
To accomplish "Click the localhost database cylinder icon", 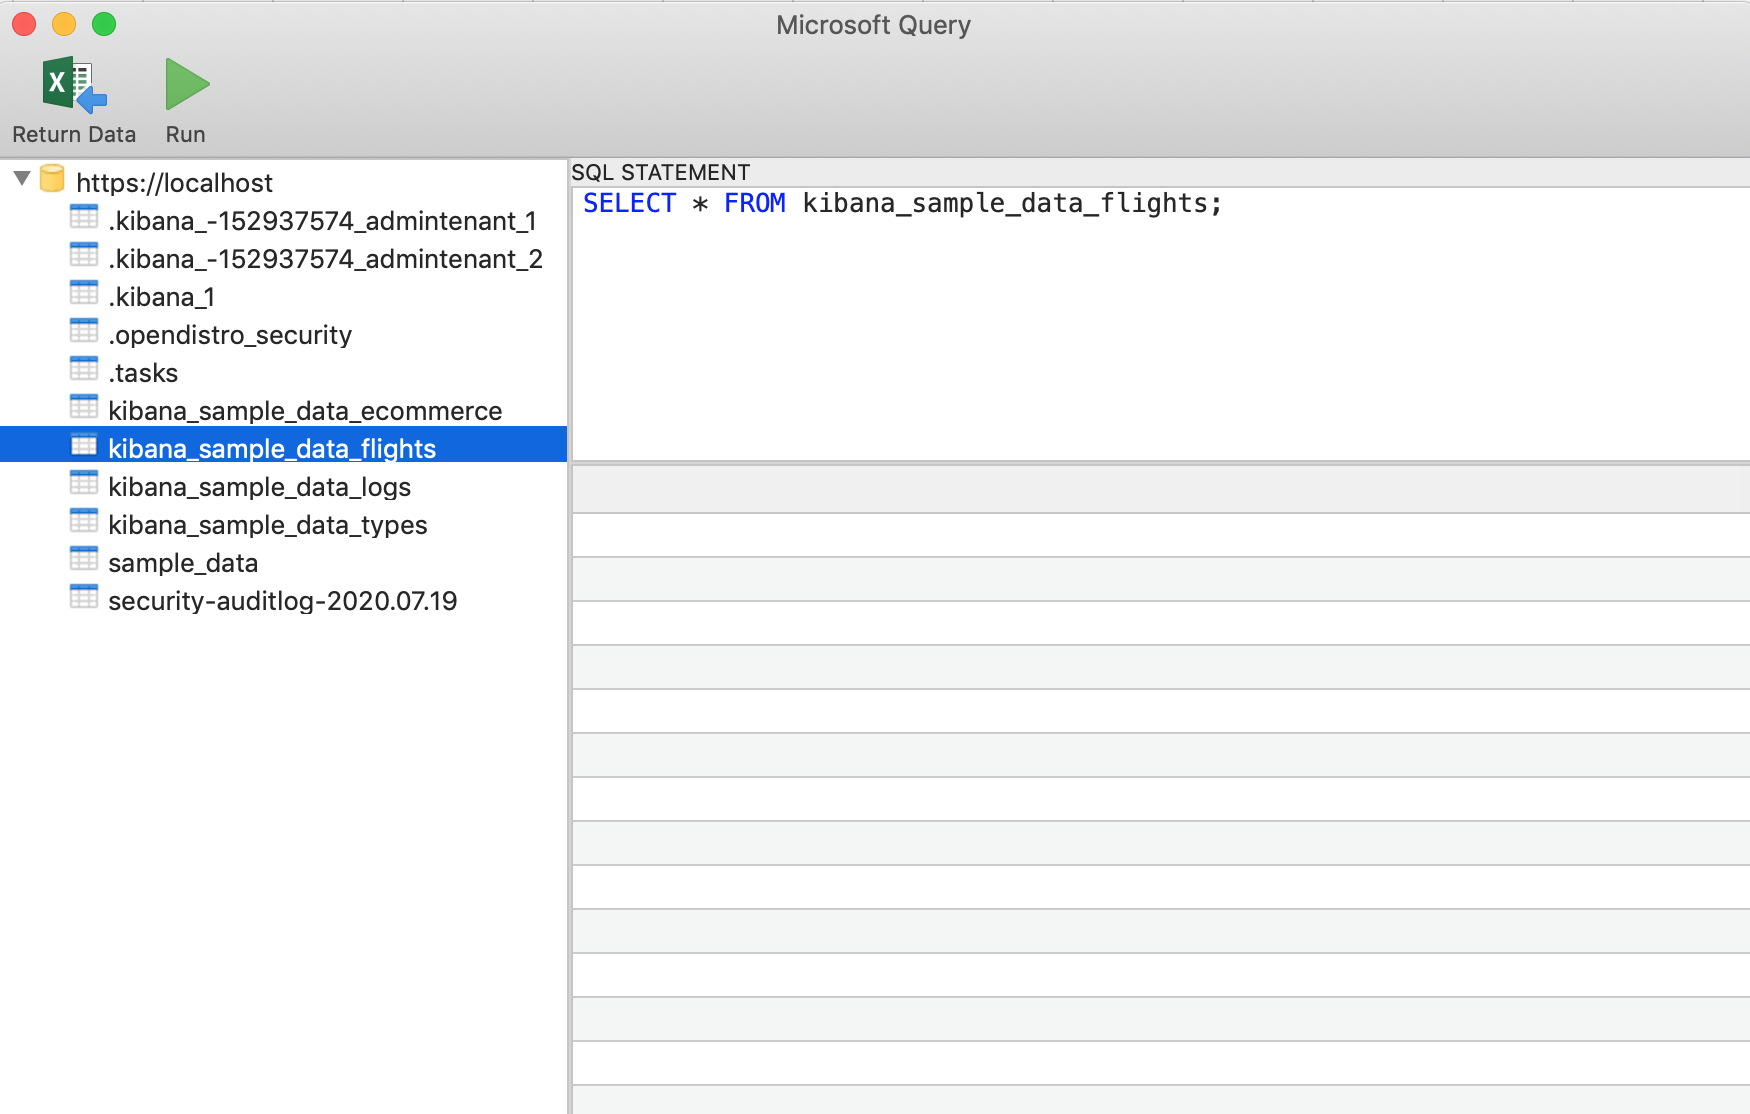I will [52, 179].
